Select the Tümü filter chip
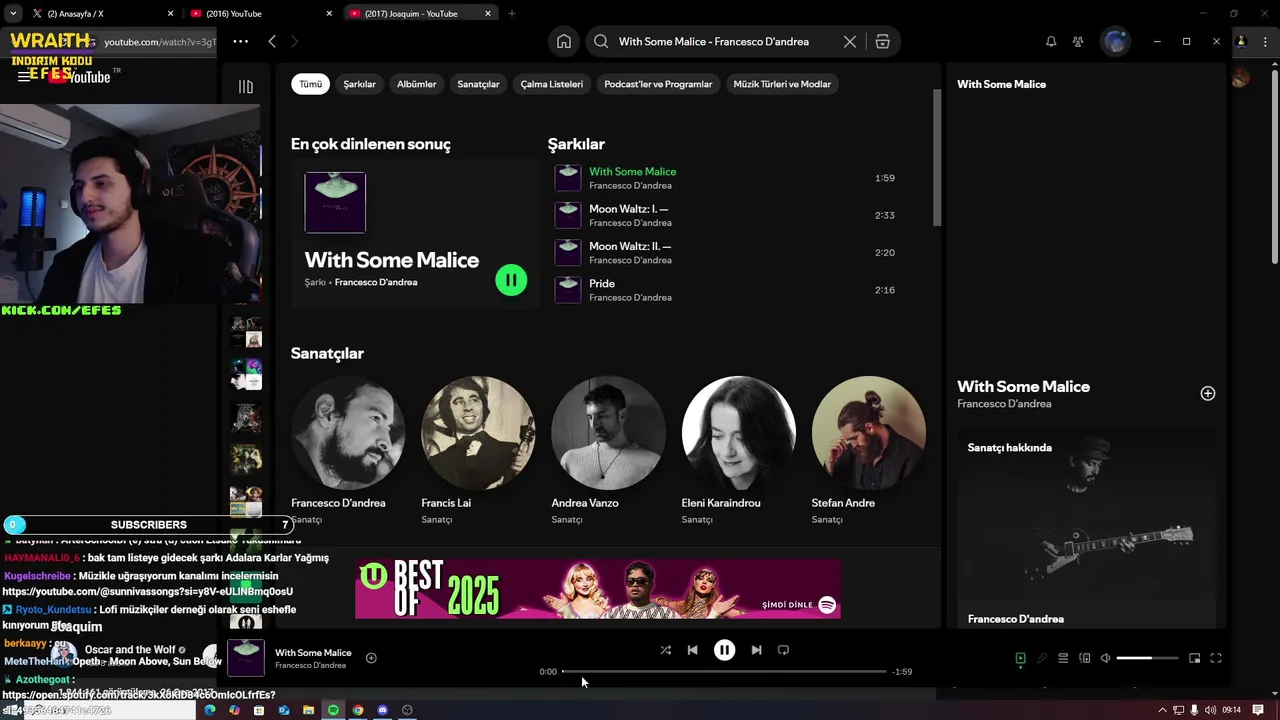Viewport: 1280px width, 720px height. tap(311, 84)
